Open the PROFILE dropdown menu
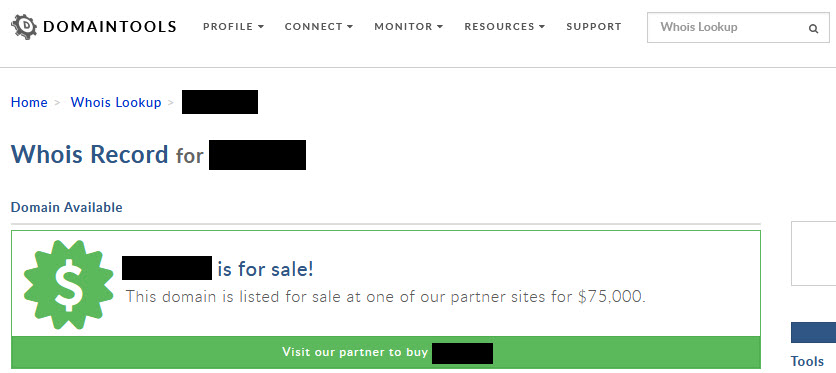 coord(234,27)
